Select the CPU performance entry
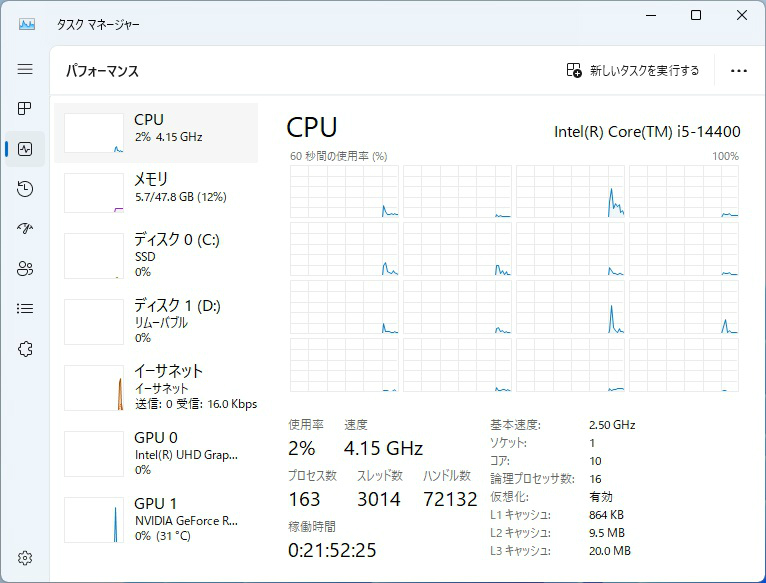 click(156, 132)
